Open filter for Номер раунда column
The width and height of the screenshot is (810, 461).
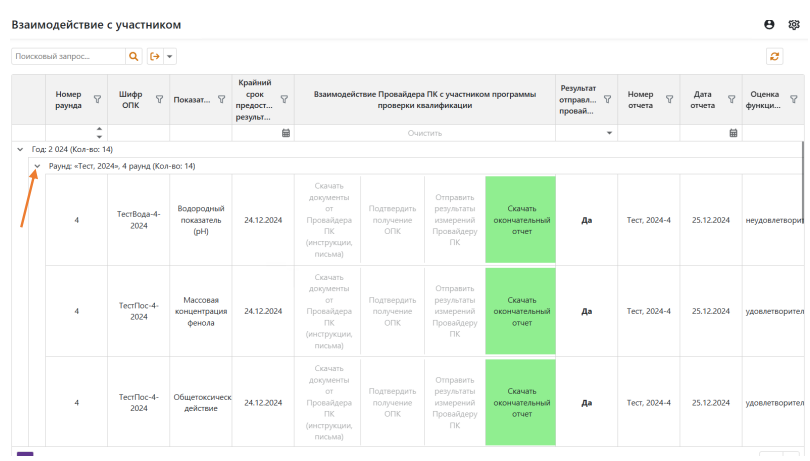(97, 99)
